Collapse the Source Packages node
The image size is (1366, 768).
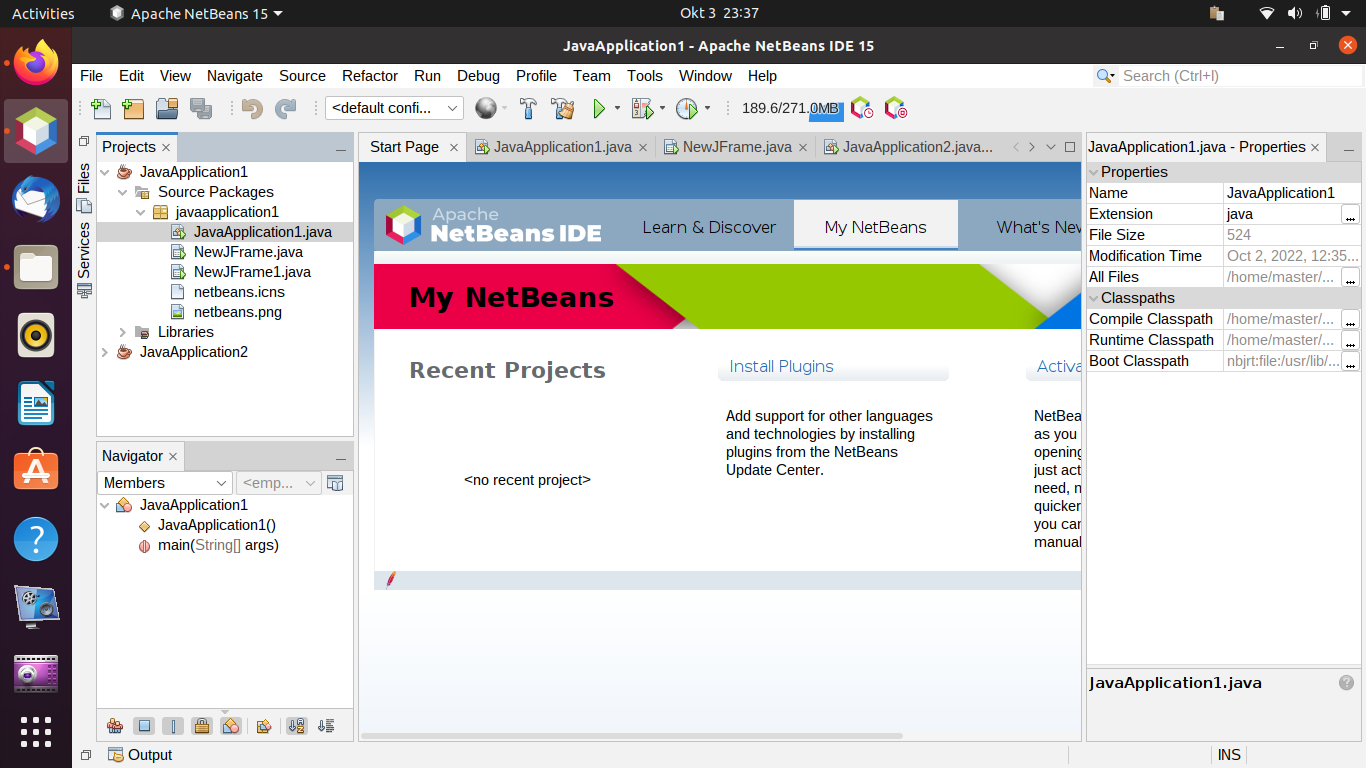pyautogui.click(x=123, y=192)
